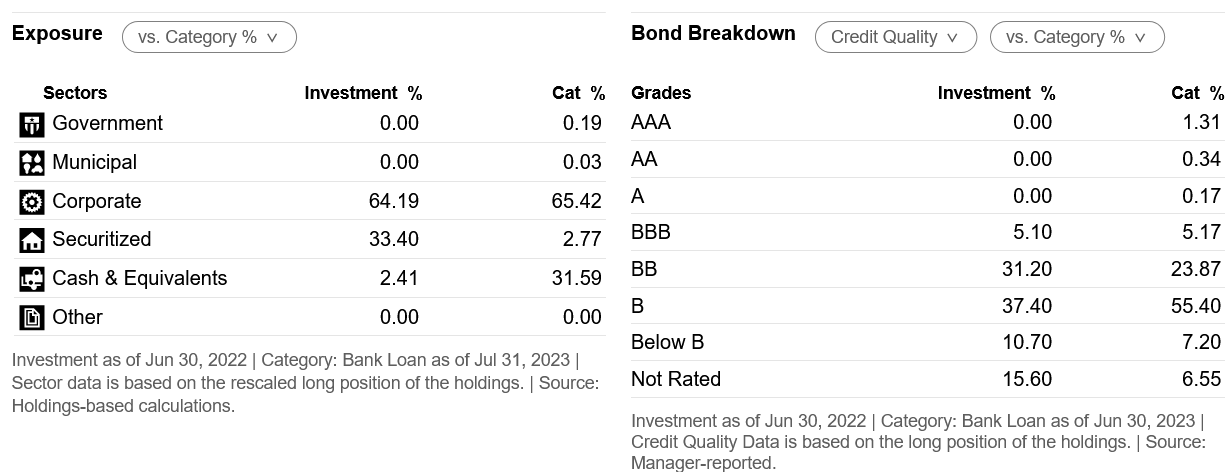The width and height of the screenshot is (1230, 472).
Task: Click the Other sector document icon
Action: [x=32, y=318]
